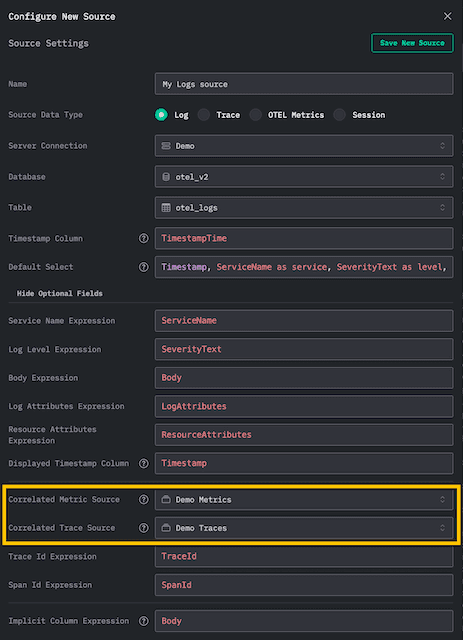Open help for Correlated Metric Source

click(x=143, y=499)
